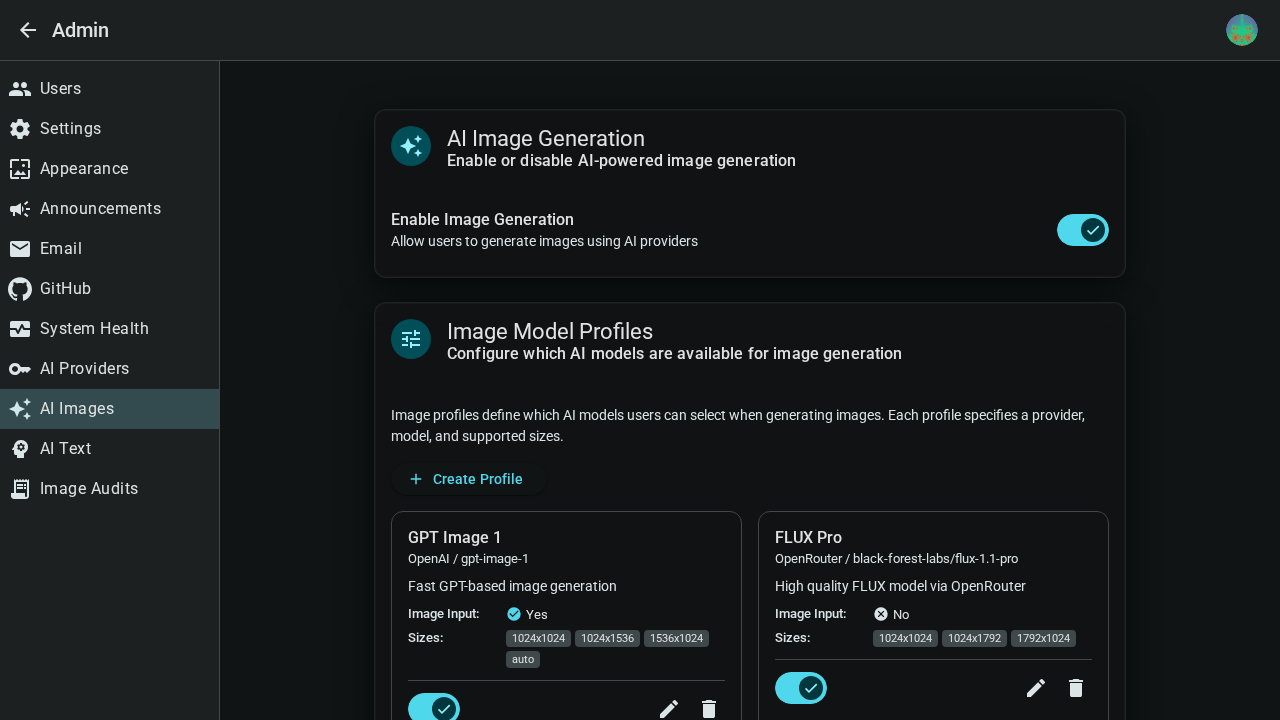
Task: Delete the FLUX Pro profile
Action: [1076, 688]
